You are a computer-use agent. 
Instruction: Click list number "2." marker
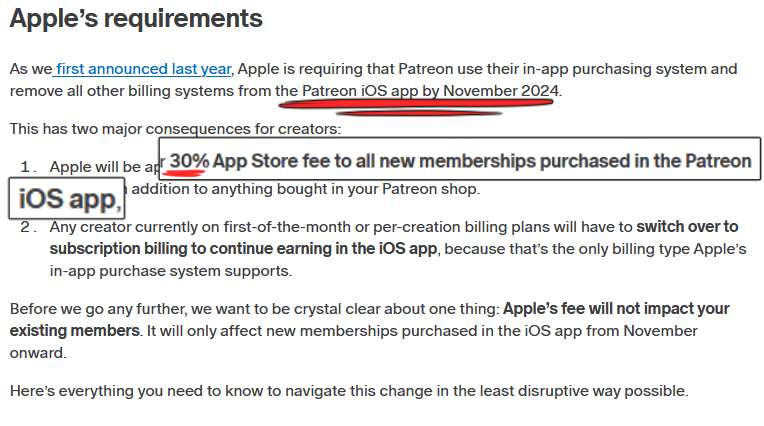point(29,227)
